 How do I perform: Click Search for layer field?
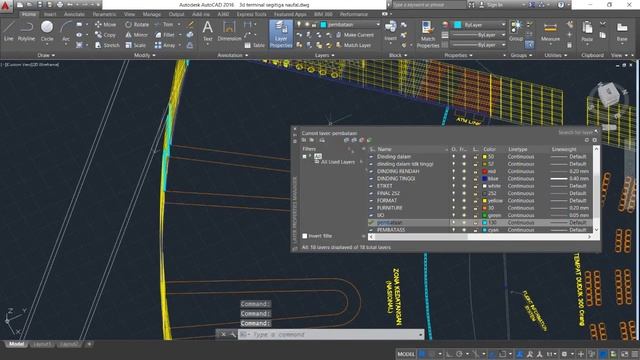click(575, 132)
